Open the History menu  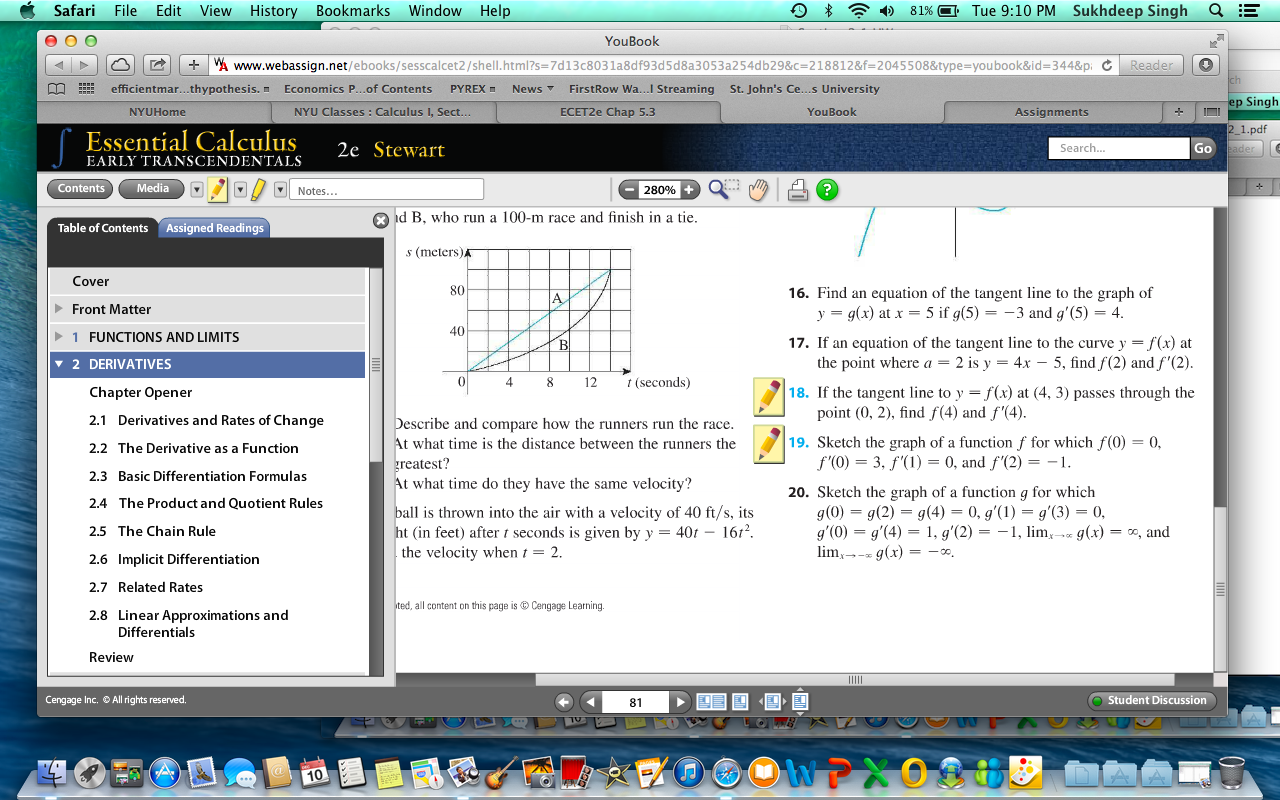(x=273, y=11)
